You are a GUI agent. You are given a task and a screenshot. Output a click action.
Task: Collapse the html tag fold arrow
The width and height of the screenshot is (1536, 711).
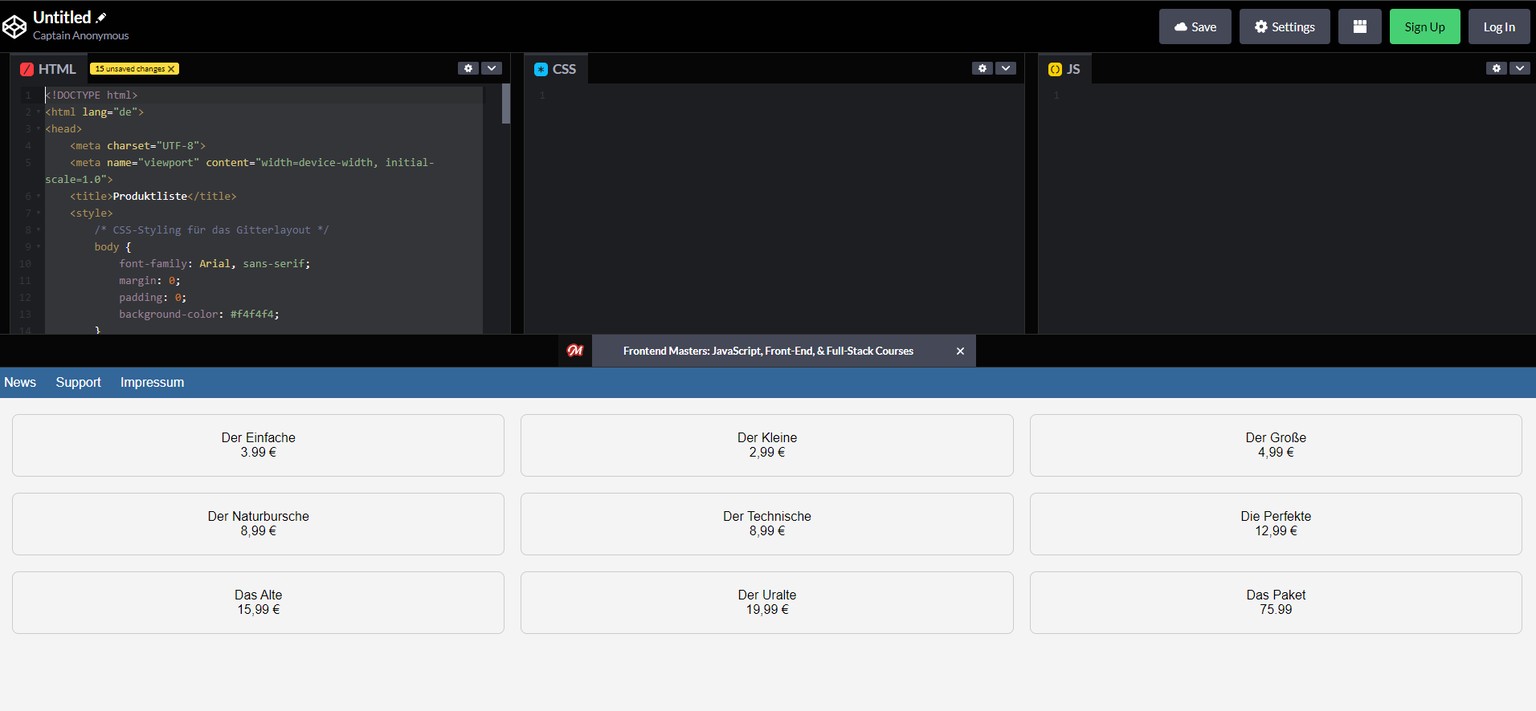pyautogui.click(x=38, y=112)
